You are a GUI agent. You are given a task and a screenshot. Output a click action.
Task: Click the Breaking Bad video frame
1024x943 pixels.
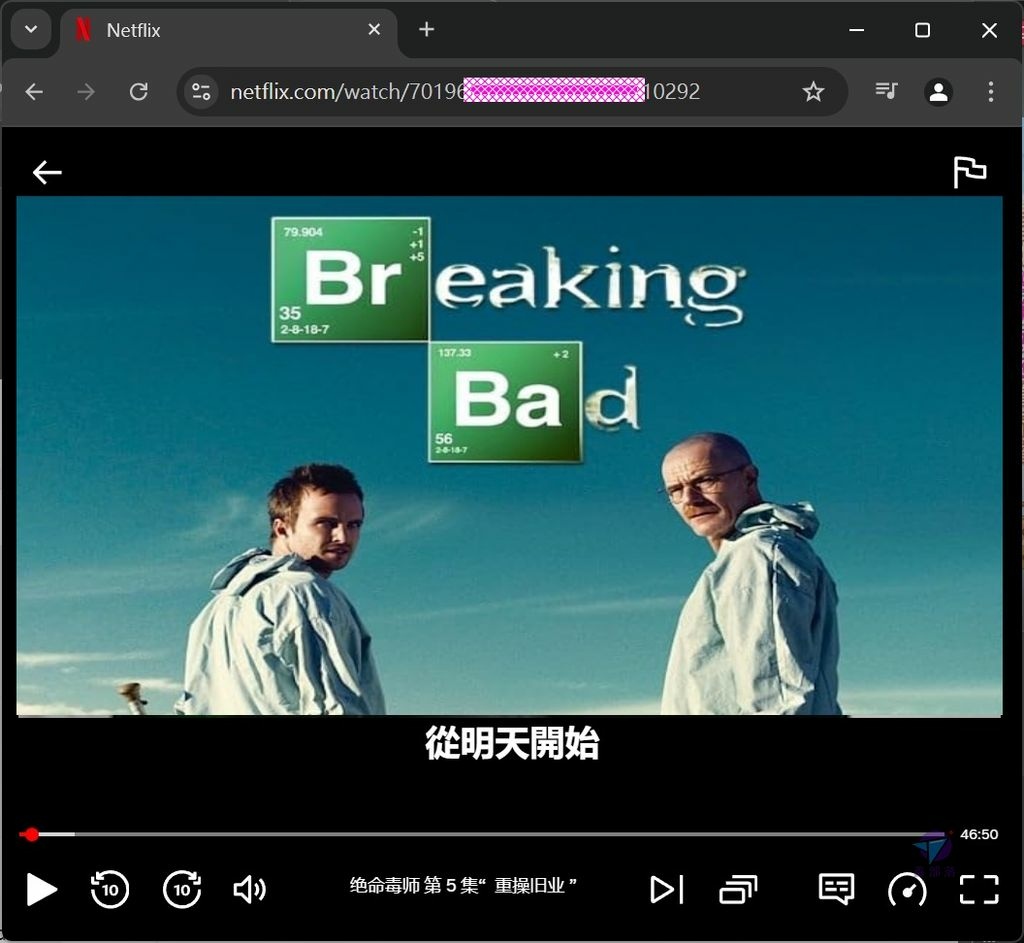click(509, 456)
